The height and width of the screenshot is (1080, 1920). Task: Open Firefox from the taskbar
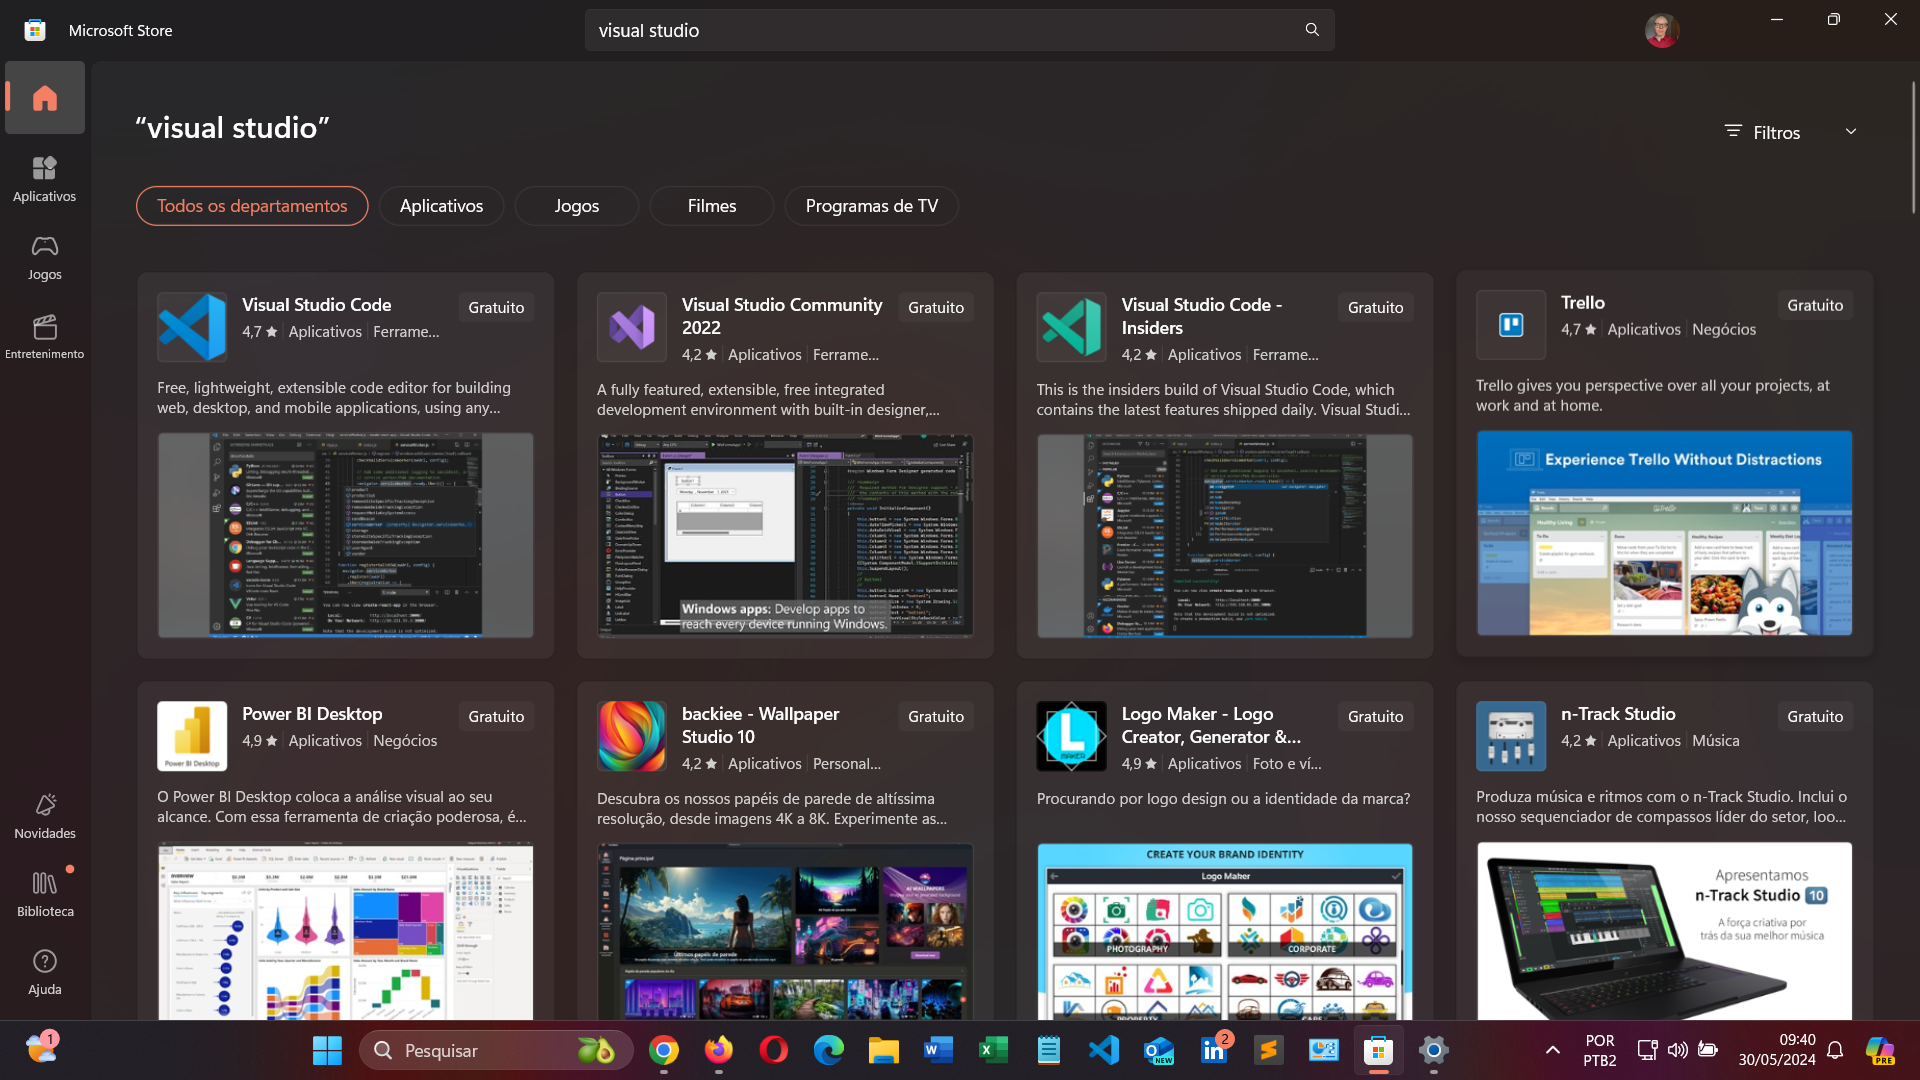point(719,1050)
